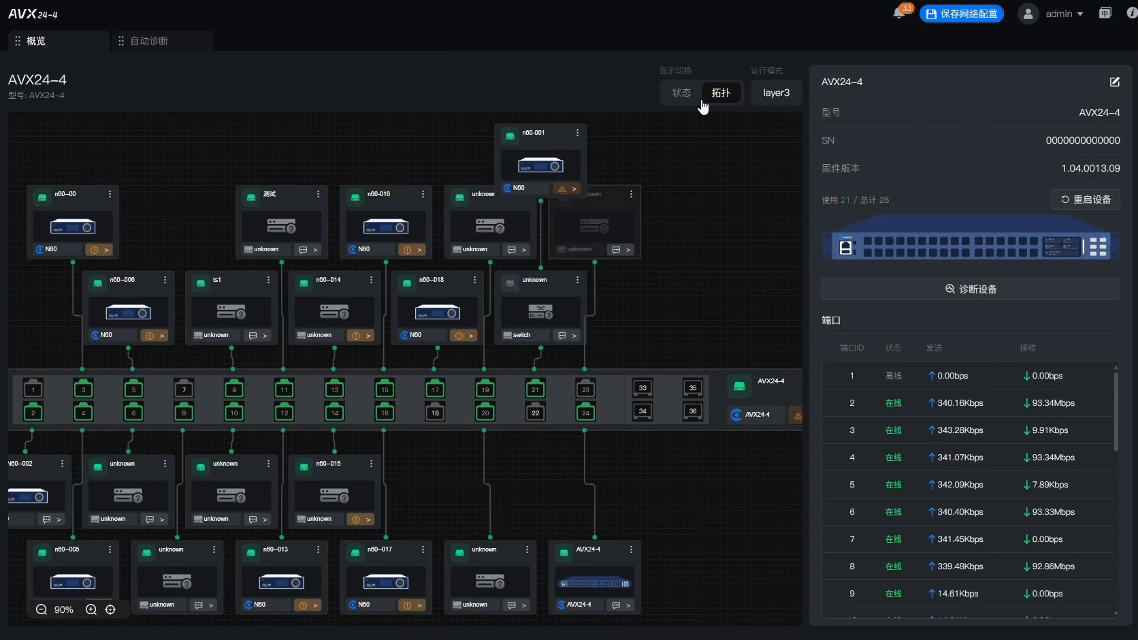Open three-dot menu on n60-001 node
The width and height of the screenshot is (1138, 640).
click(x=577, y=133)
